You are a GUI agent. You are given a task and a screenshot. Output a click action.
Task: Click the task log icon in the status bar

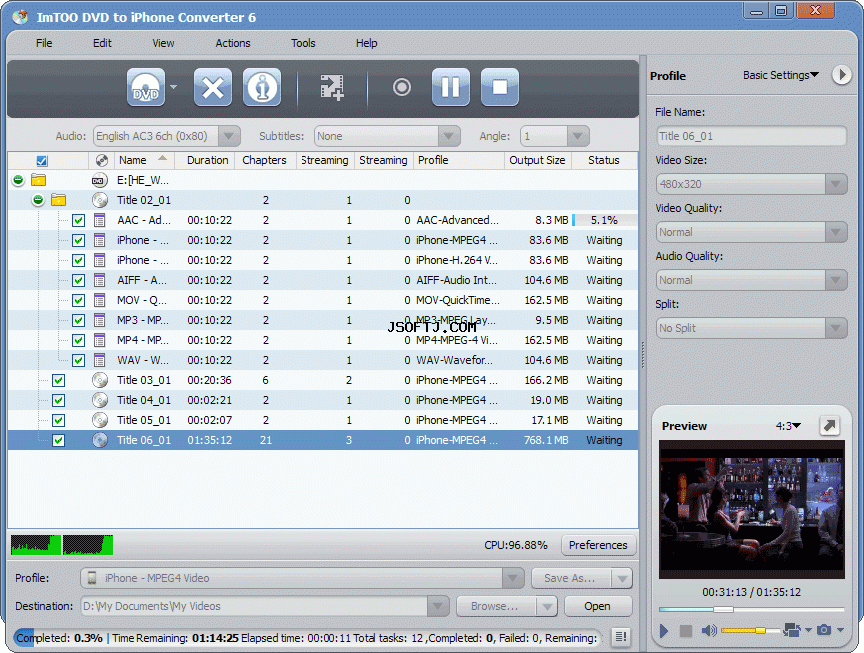point(621,637)
